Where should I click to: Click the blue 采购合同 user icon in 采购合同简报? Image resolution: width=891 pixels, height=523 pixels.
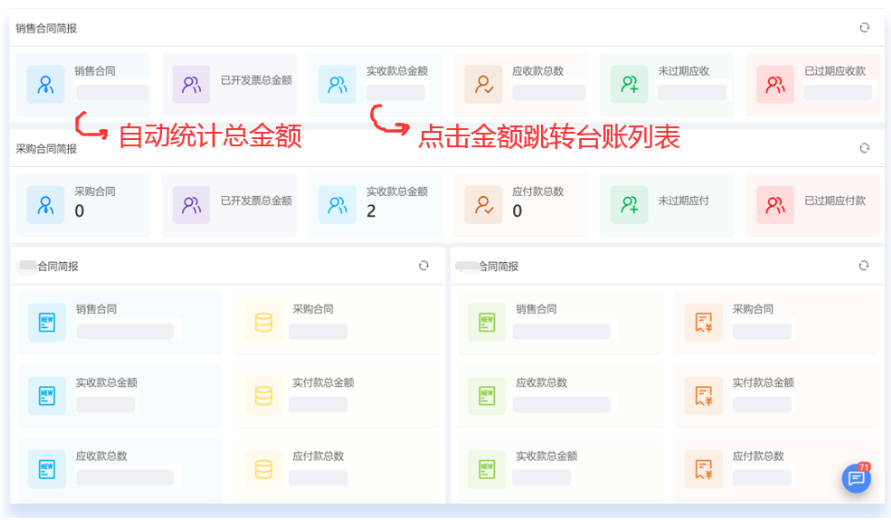[45, 205]
